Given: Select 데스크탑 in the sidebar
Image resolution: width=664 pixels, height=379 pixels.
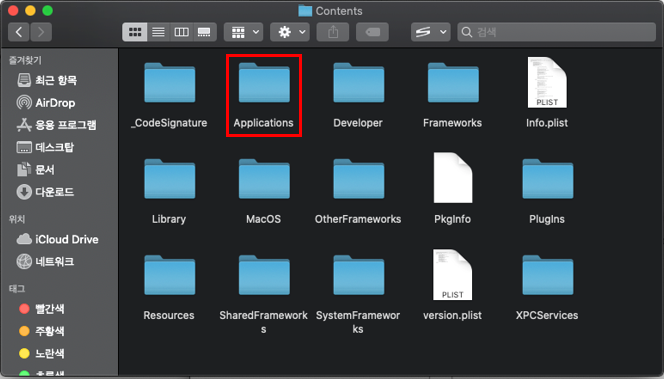Looking at the screenshot, I should [x=45, y=147].
